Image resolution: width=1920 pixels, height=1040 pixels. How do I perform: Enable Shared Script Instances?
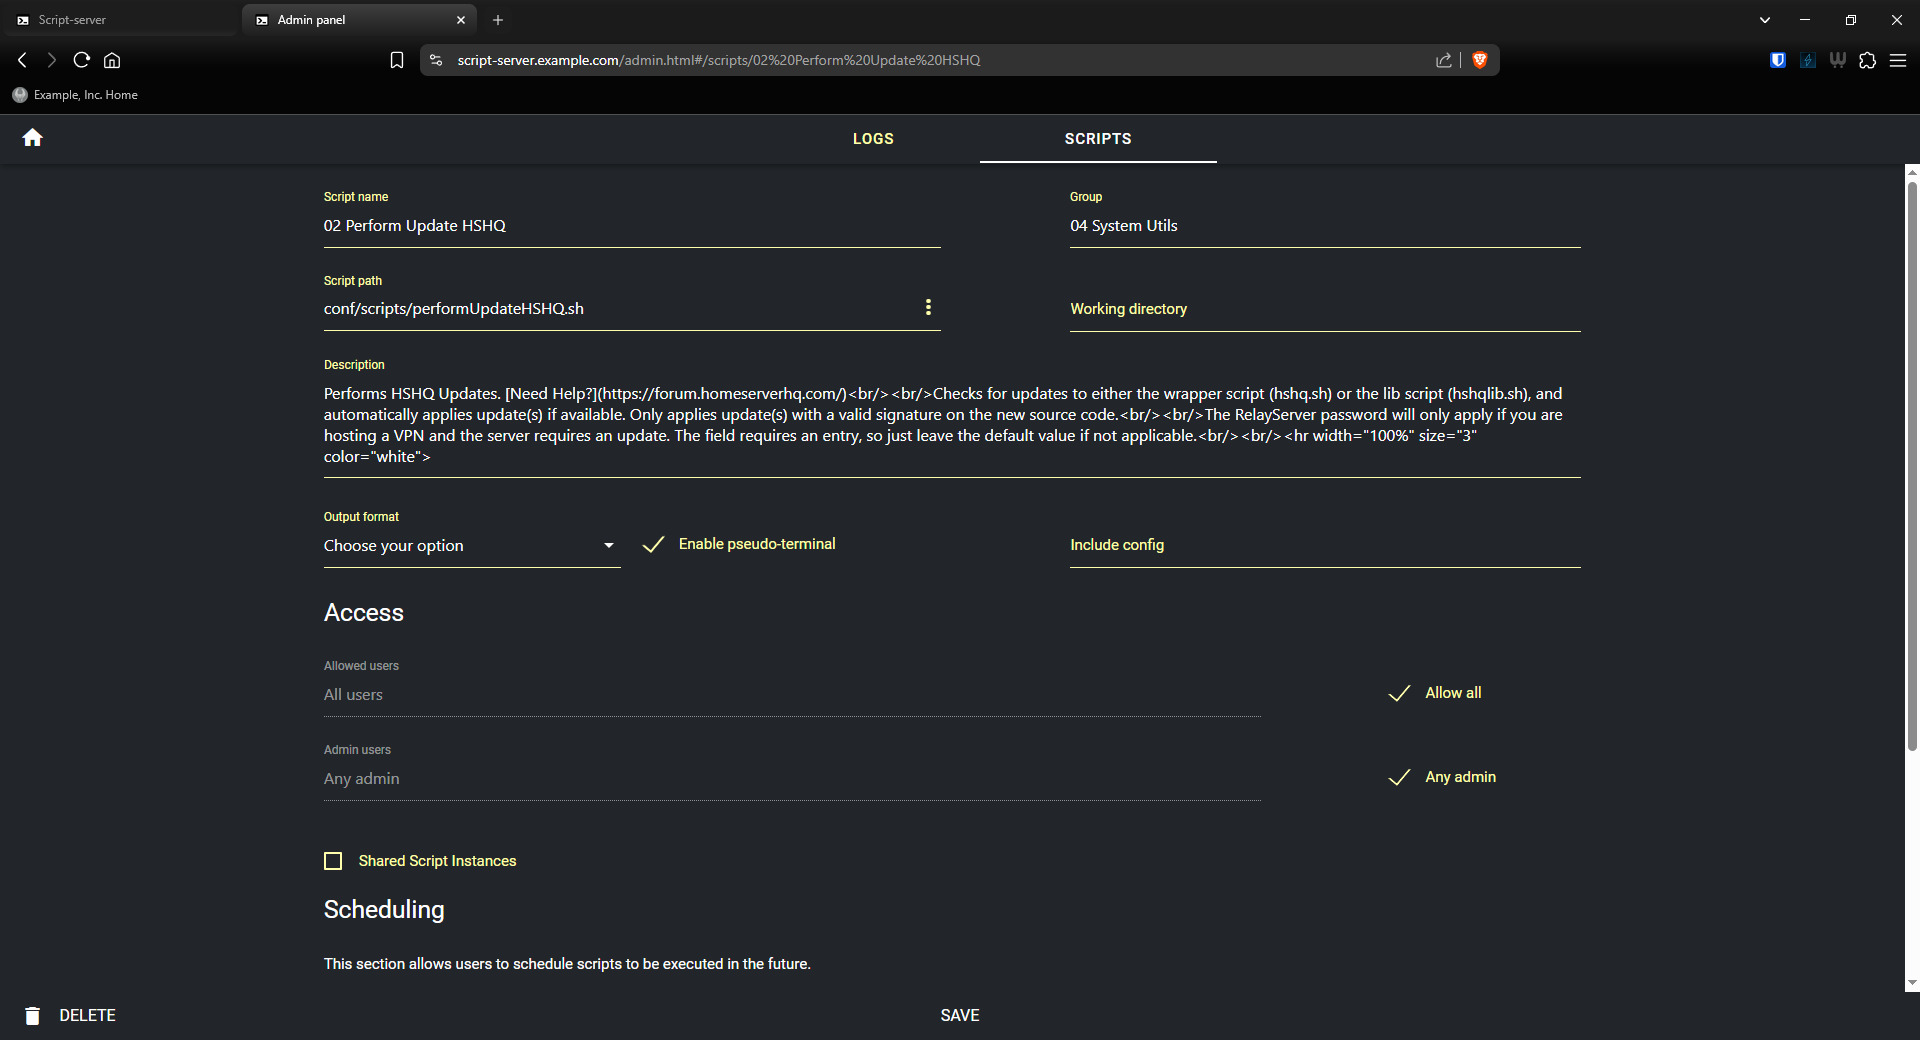(332, 861)
